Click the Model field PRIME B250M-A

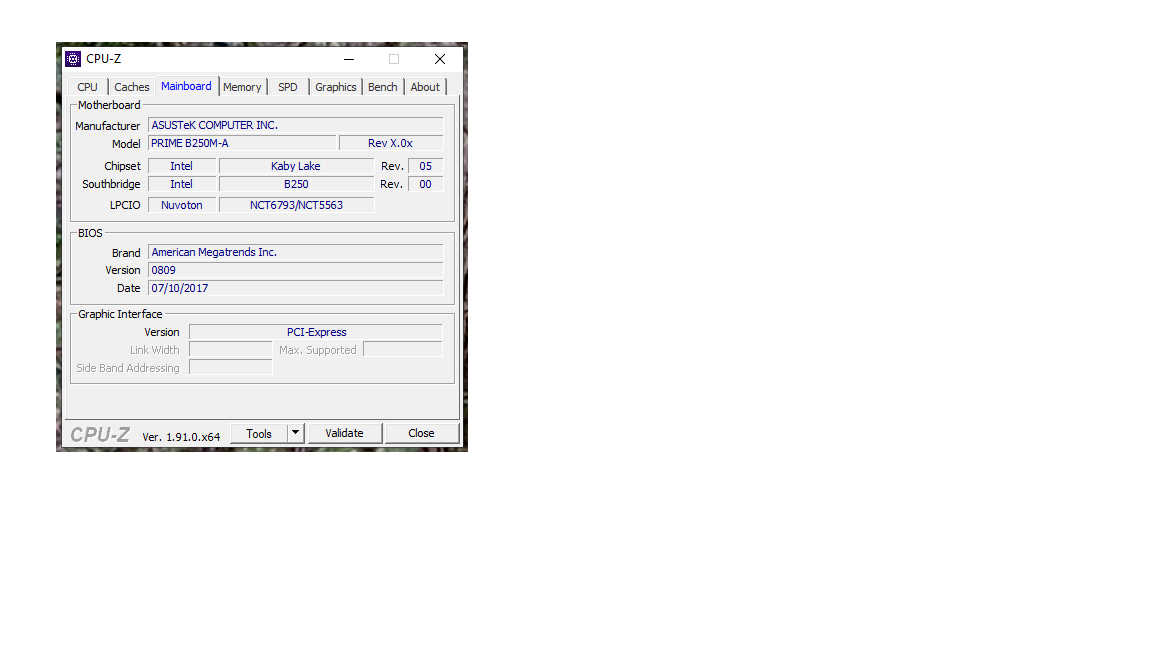click(242, 143)
